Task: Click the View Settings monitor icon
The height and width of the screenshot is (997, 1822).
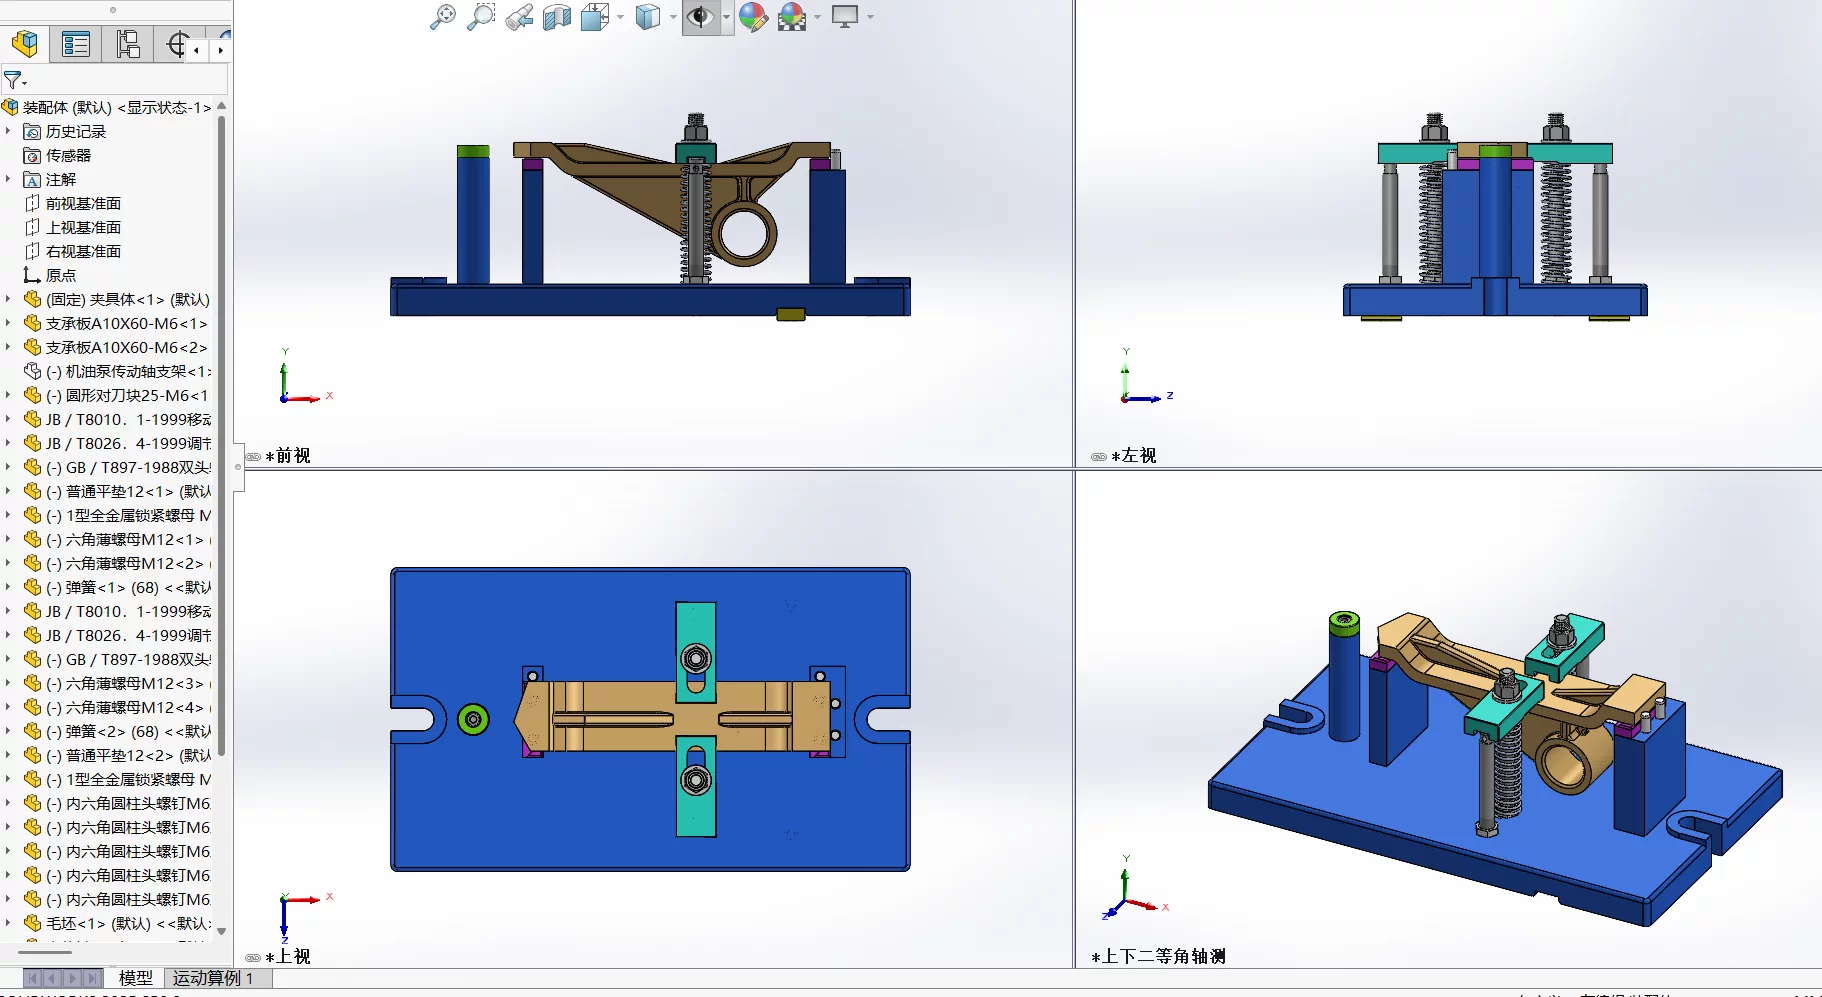Action: pyautogui.click(x=845, y=17)
